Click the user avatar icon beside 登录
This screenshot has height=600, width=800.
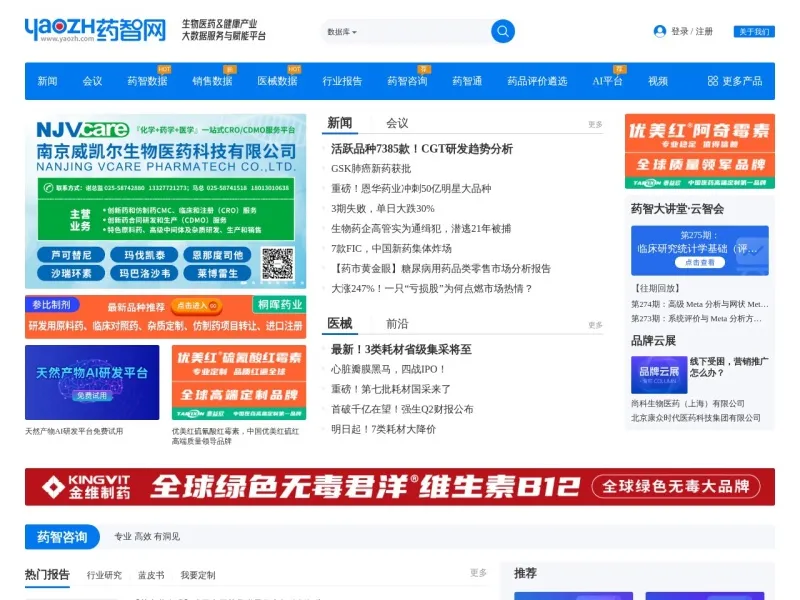pyautogui.click(x=659, y=32)
